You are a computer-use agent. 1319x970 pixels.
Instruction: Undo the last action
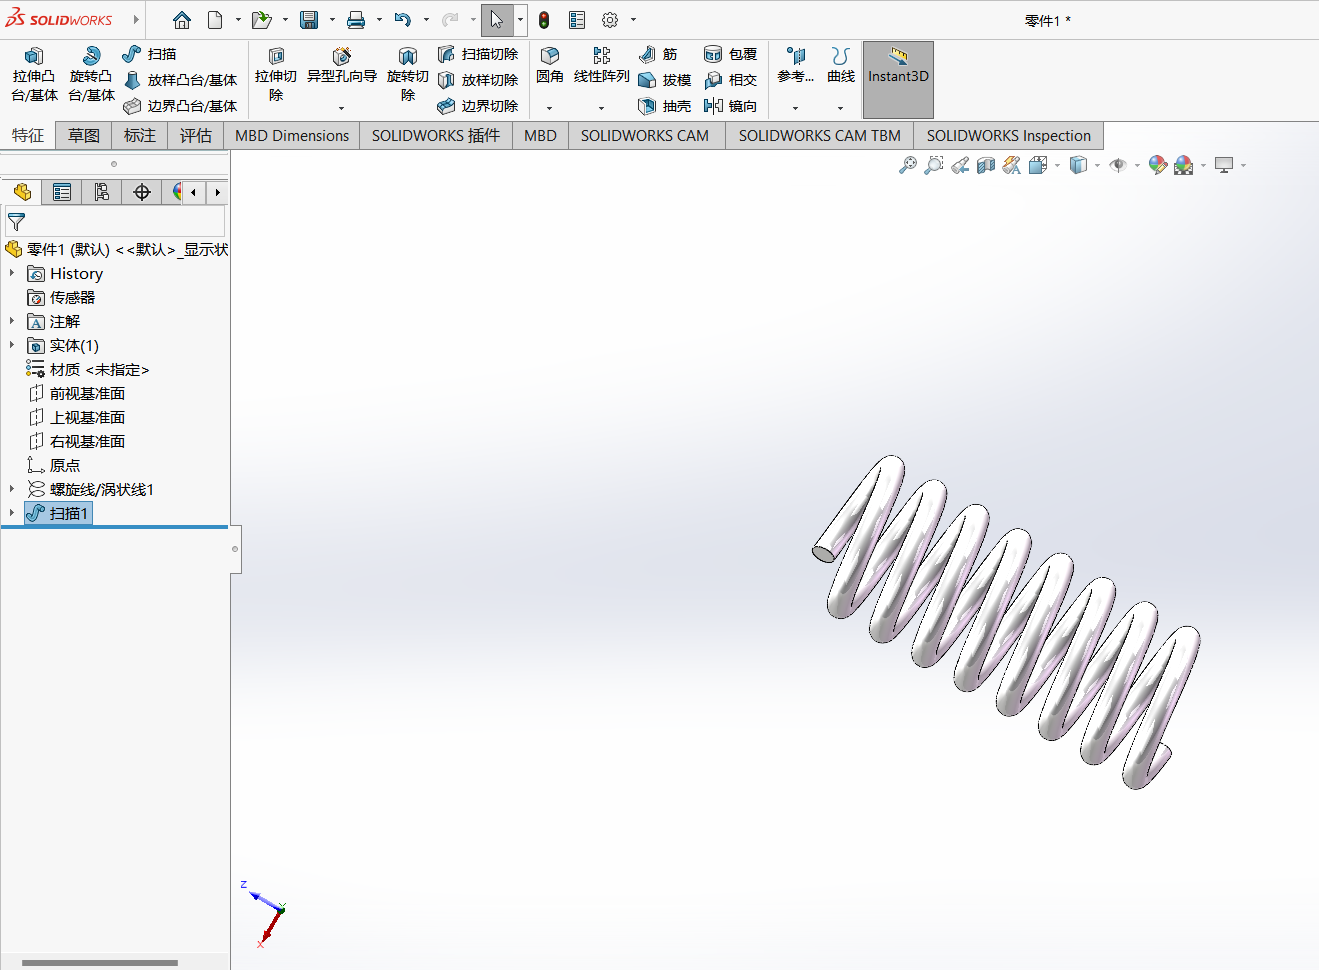coord(402,20)
